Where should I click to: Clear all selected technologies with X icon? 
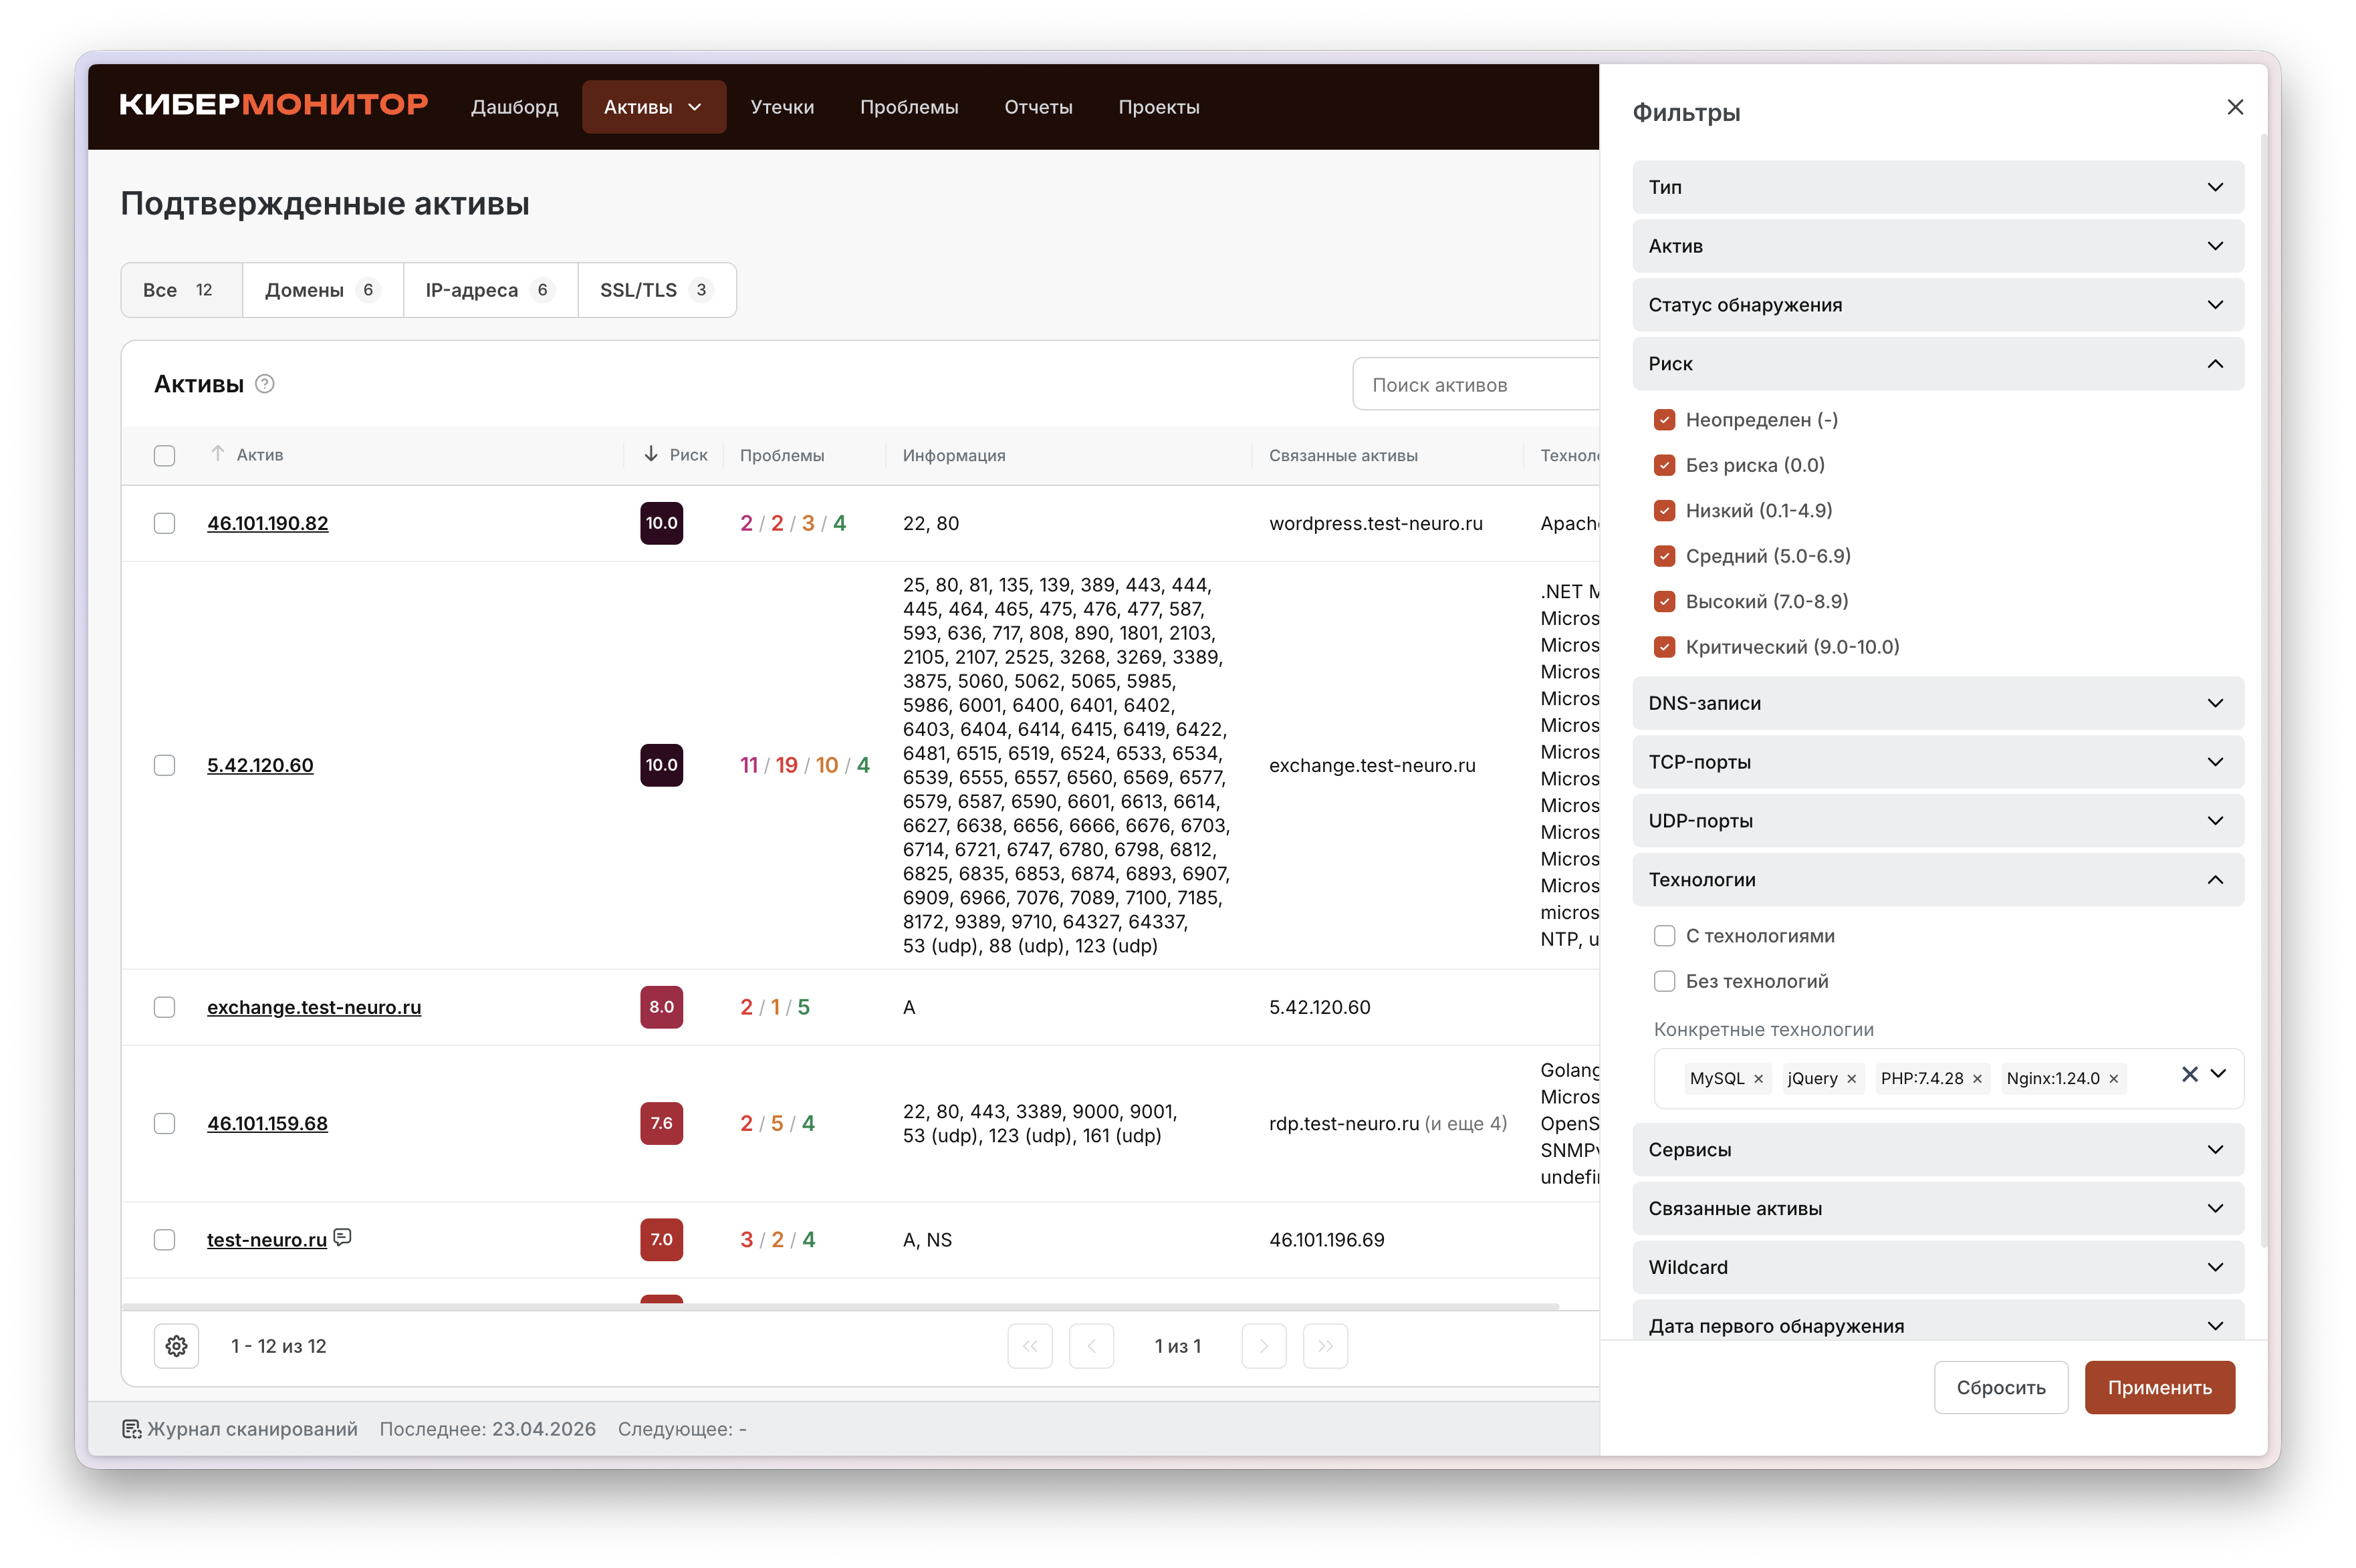point(2189,1074)
